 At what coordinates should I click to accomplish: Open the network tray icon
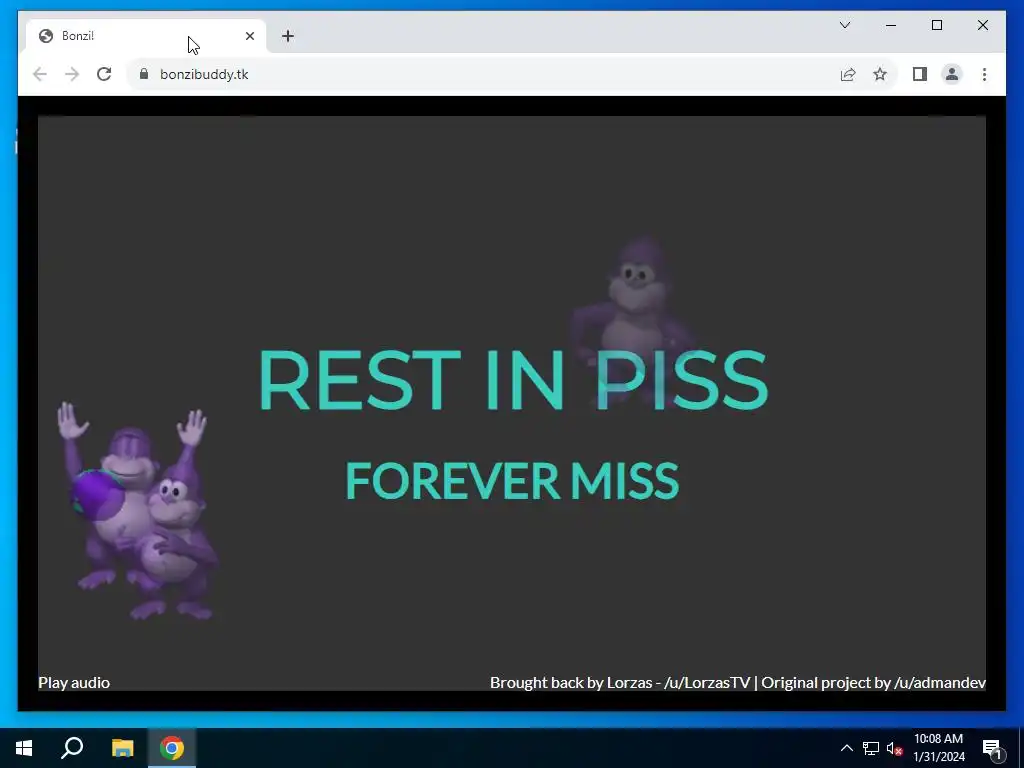[x=871, y=748]
